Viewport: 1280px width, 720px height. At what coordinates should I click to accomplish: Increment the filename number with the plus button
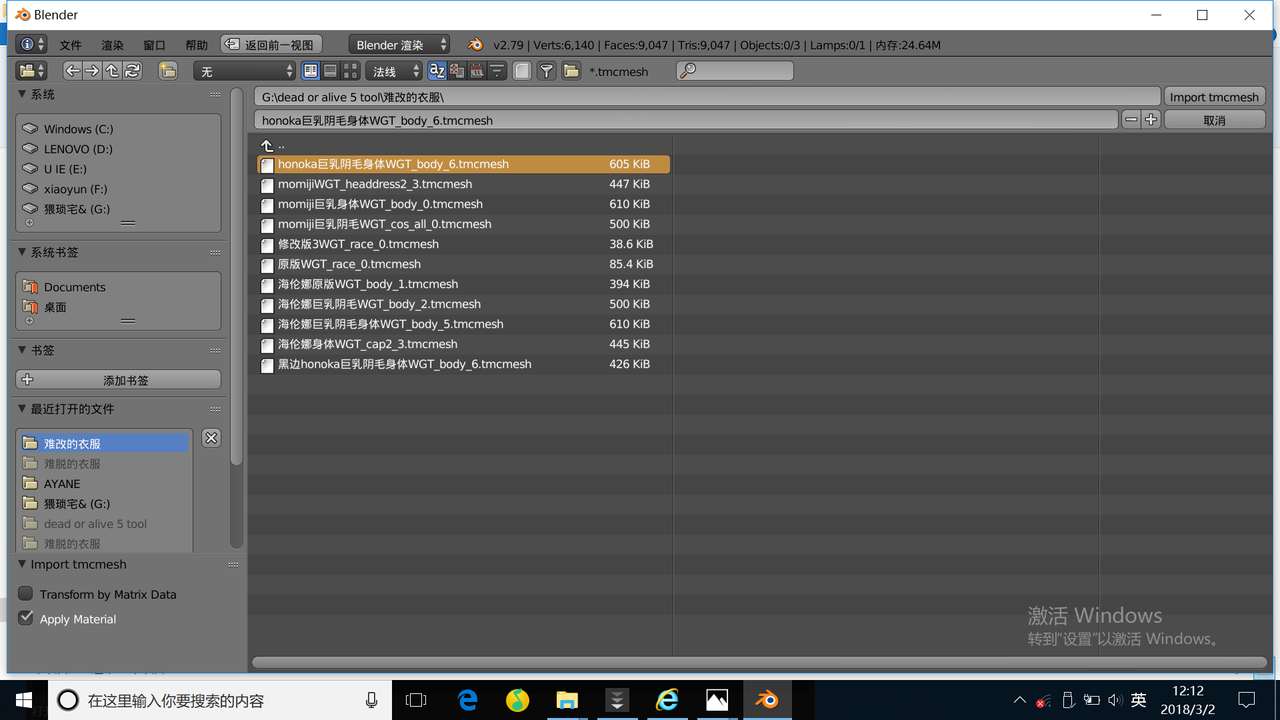[x=1151, y=120]
